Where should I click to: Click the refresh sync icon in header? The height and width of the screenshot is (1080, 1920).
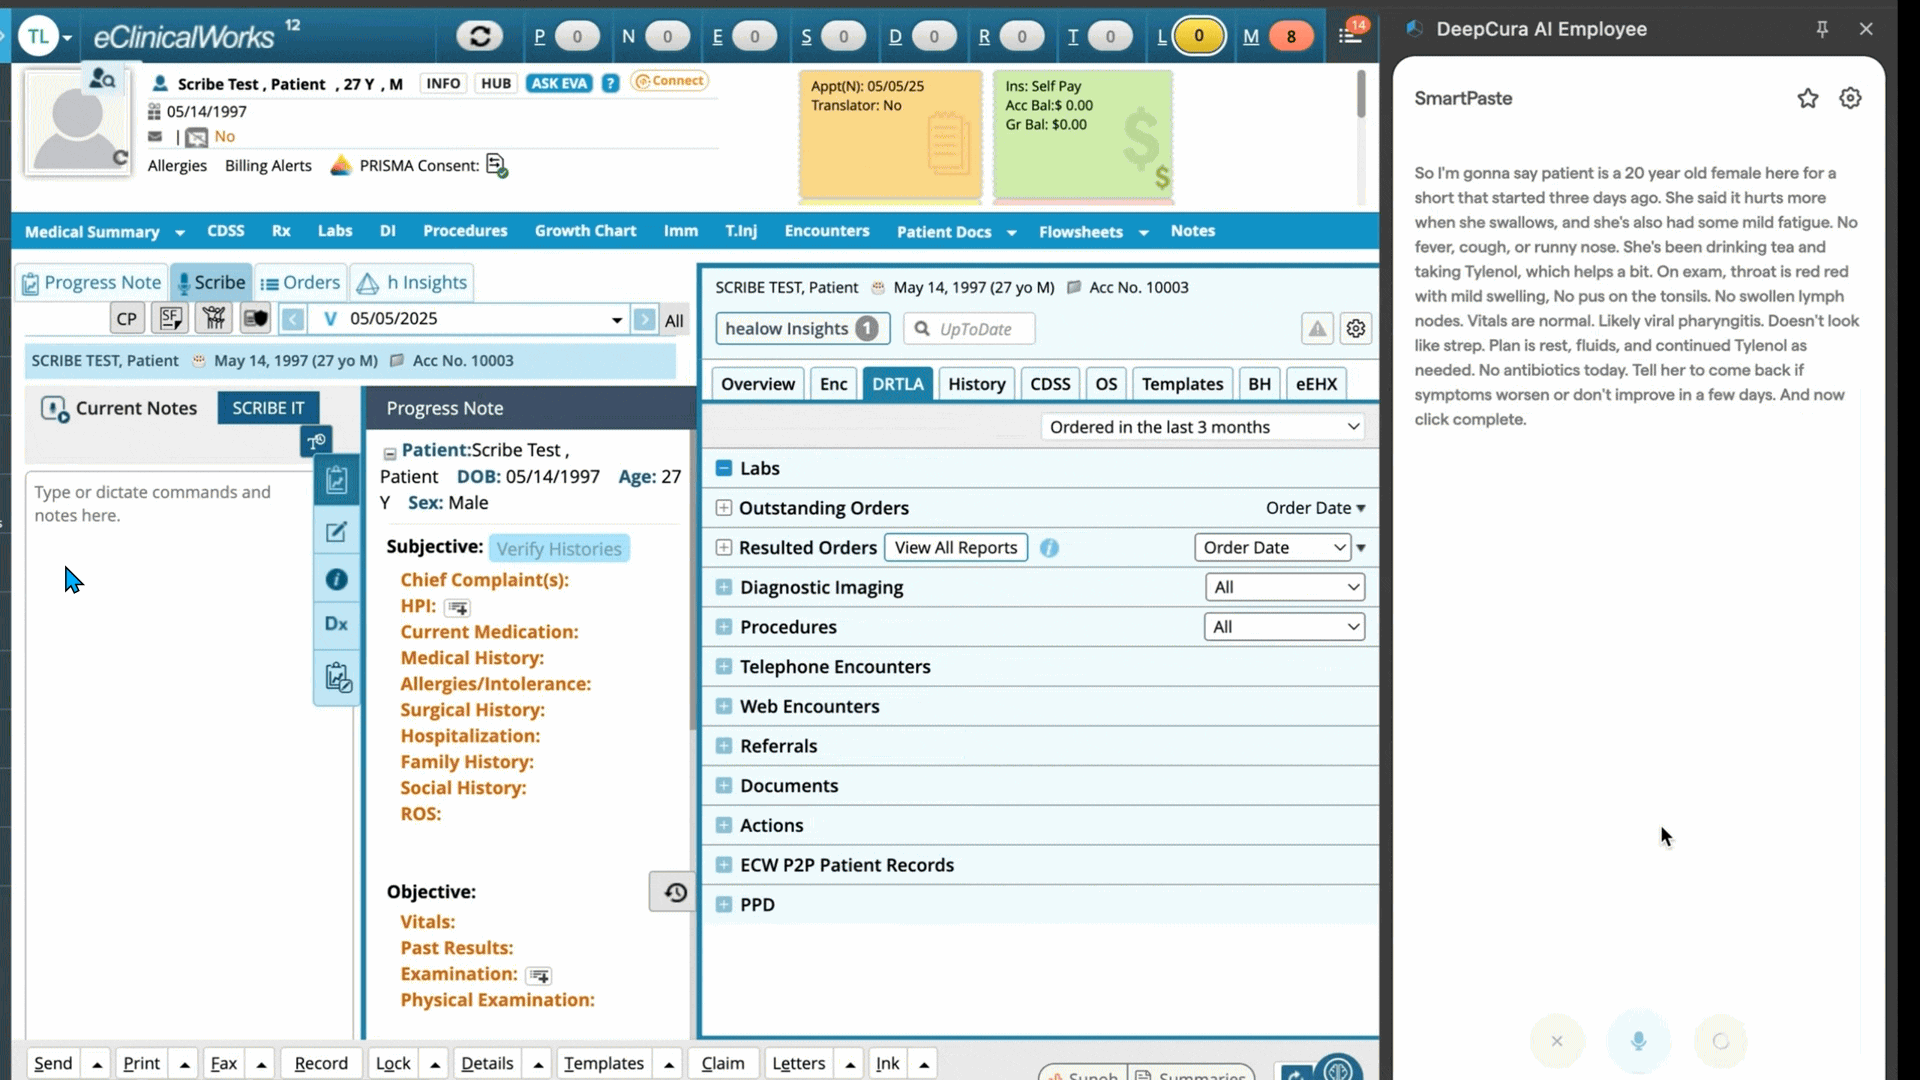(x=479, y=36)
